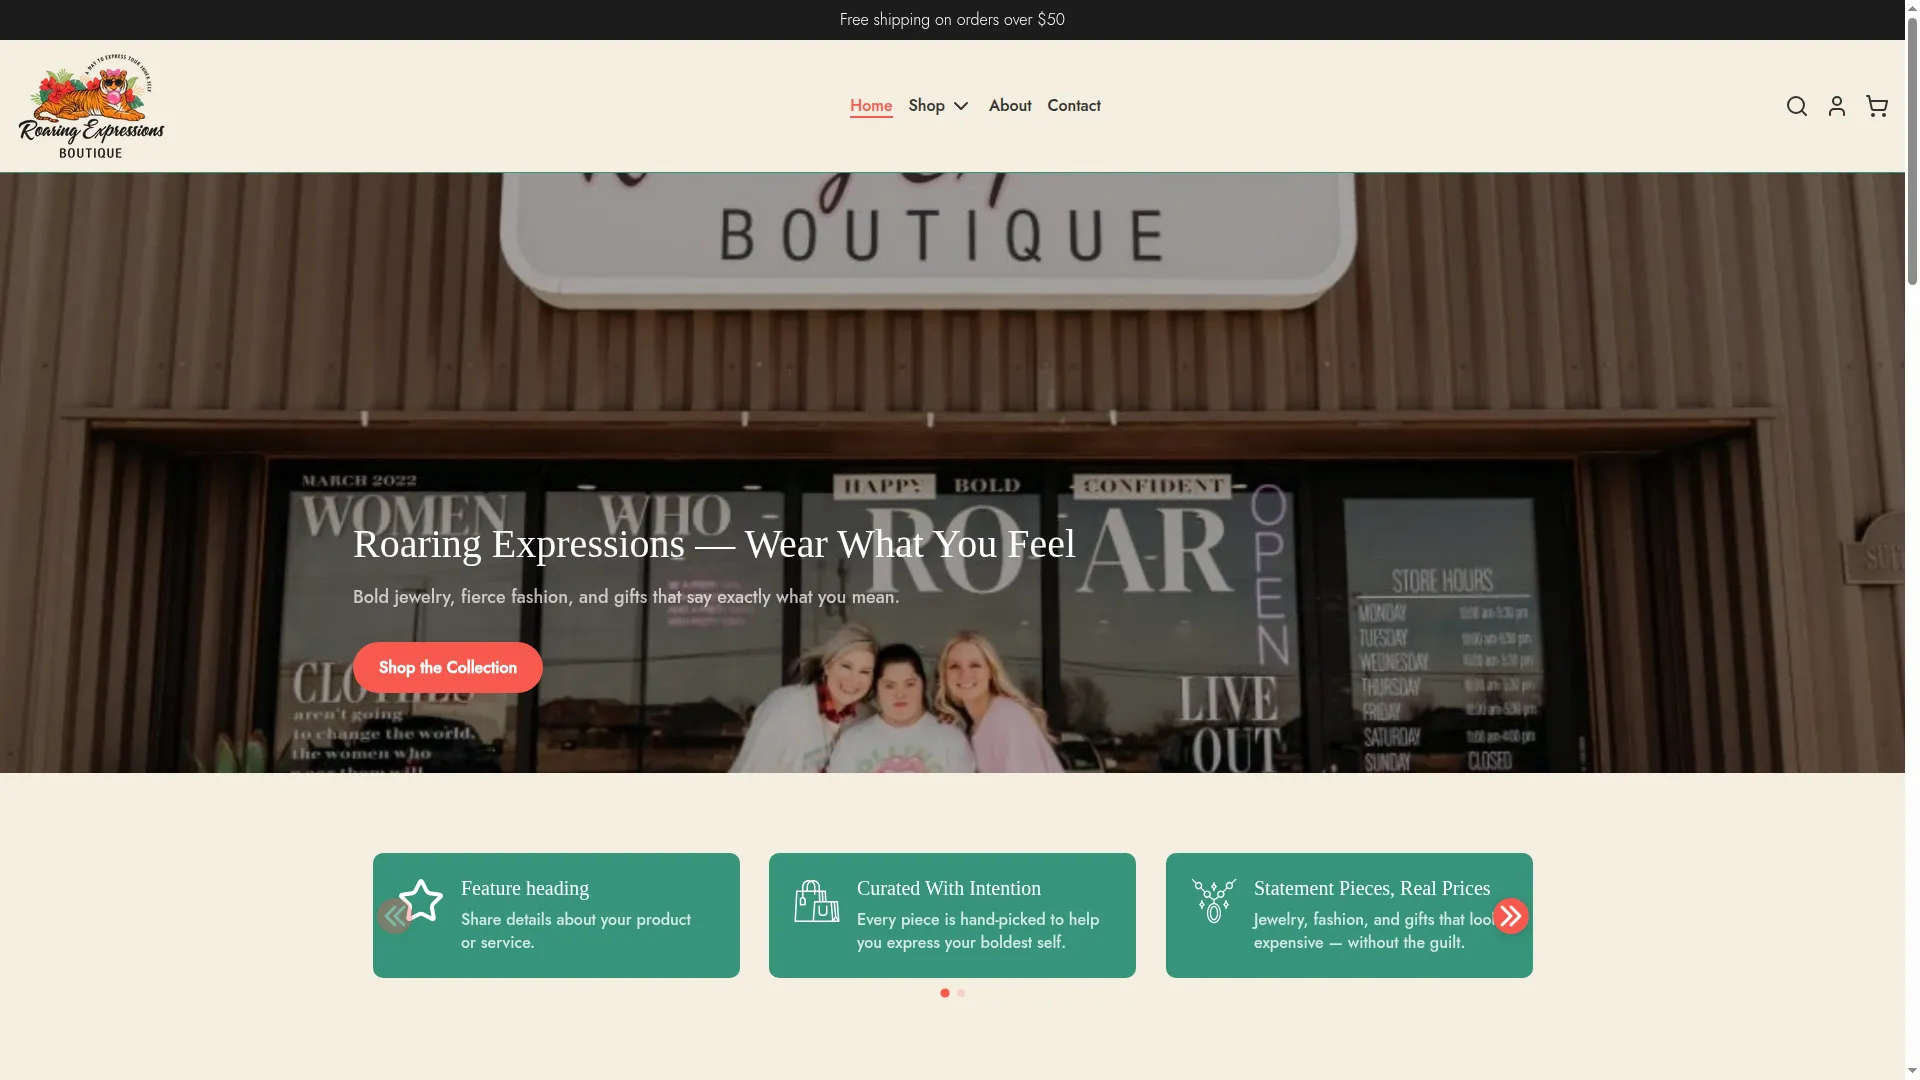
Task: Click 'Share details about your product' text
Action: 576,931
